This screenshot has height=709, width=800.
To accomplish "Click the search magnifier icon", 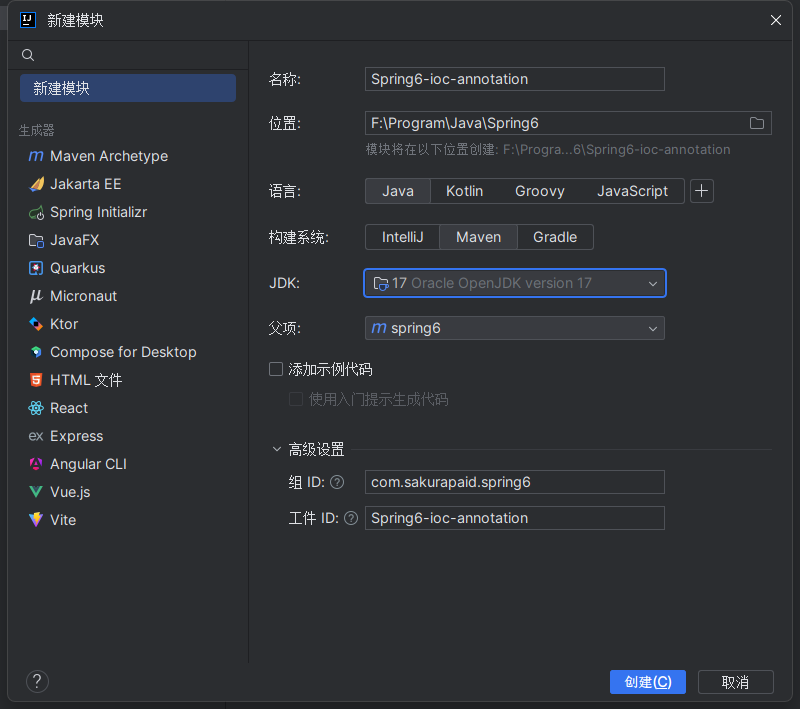I will [x=28, y=55].
